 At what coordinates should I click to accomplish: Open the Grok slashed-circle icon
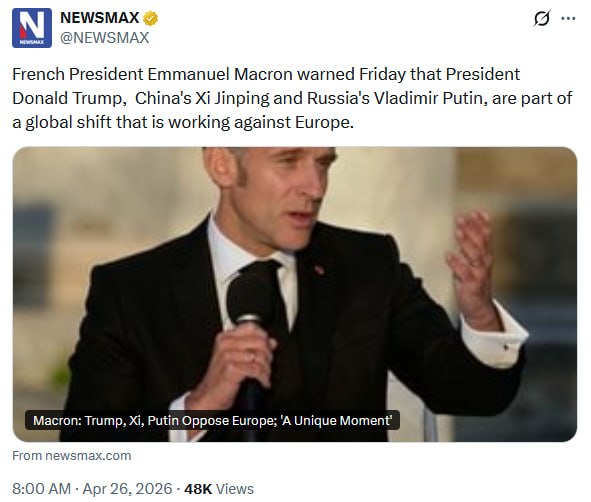coord(542,18)
